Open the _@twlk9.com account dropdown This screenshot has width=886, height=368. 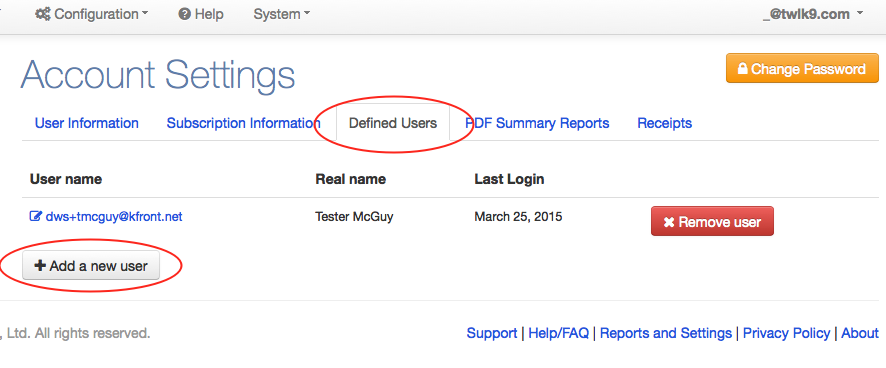(813, 14)
